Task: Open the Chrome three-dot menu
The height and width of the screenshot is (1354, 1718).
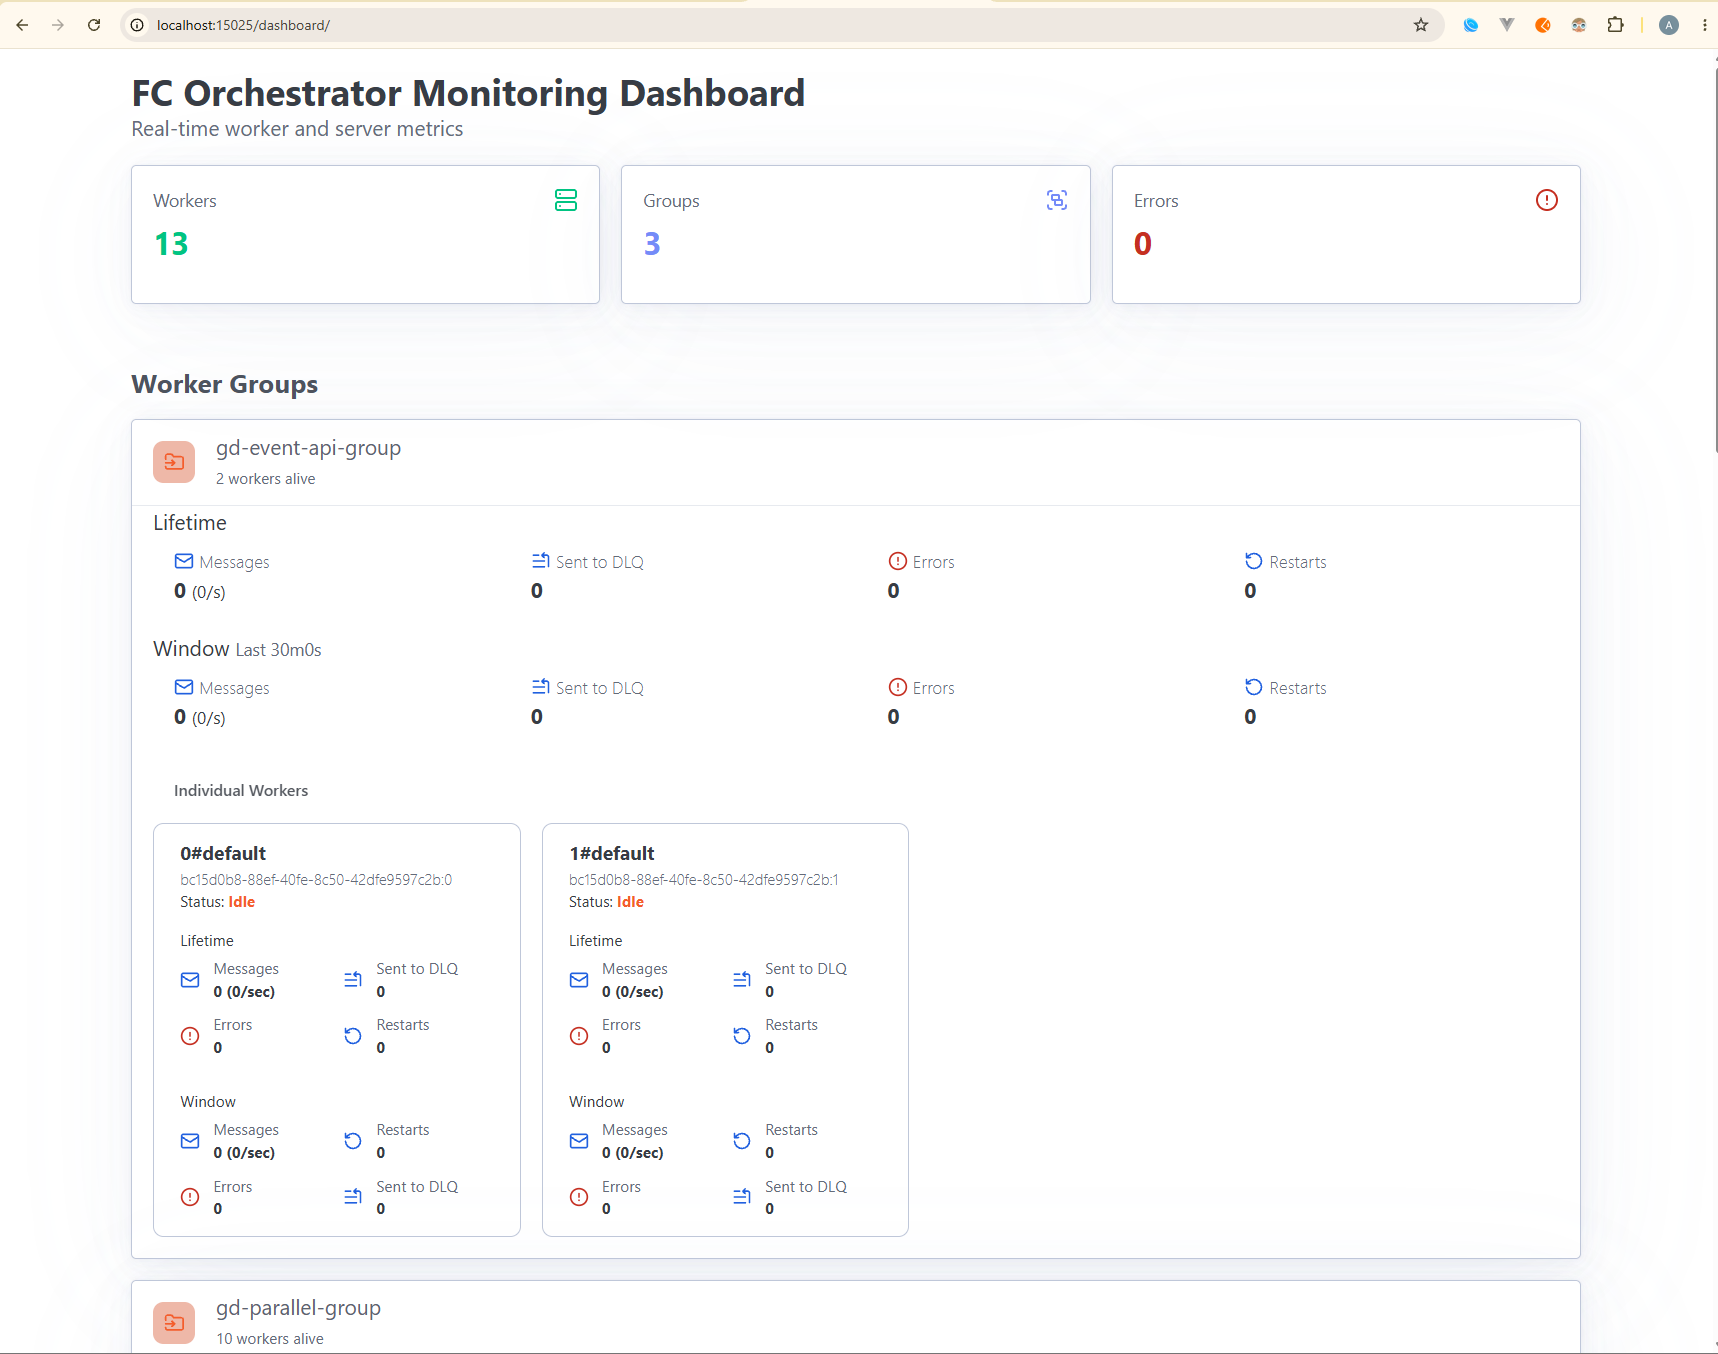Action: point(1704,25)
